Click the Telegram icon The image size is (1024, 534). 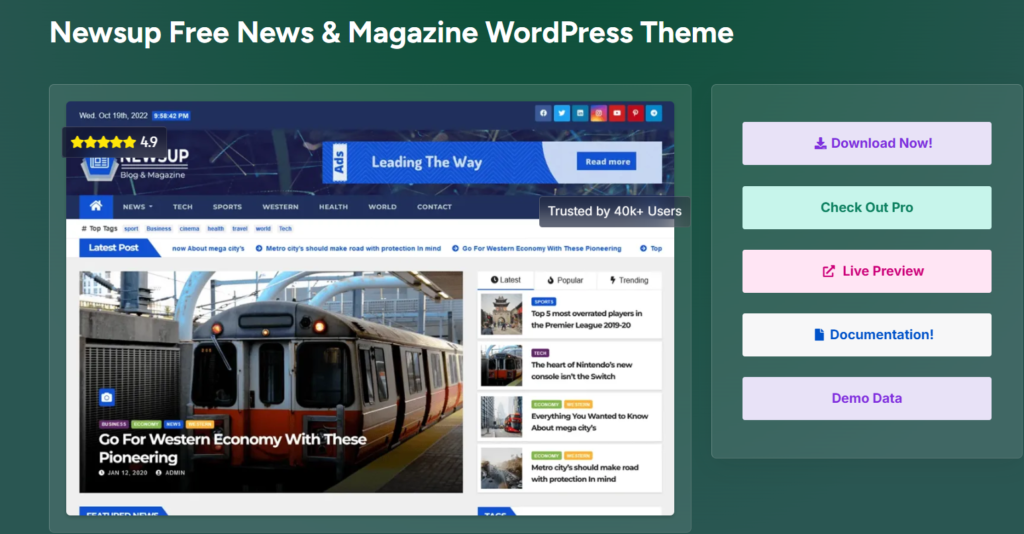pos(654,113)
